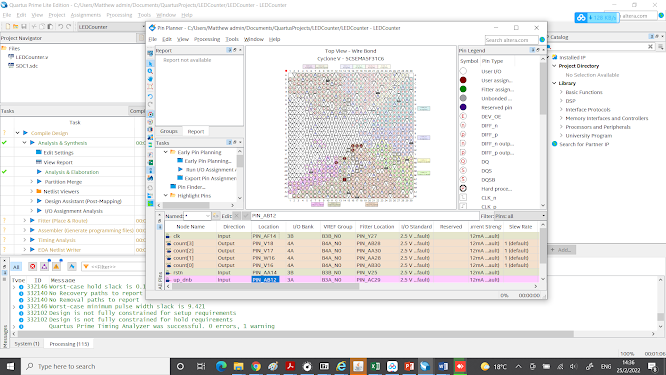Click the LEDCounter.v file icon in Project Navigator
The height and width of the screenshot is (375, 666).
click(11, 57)
